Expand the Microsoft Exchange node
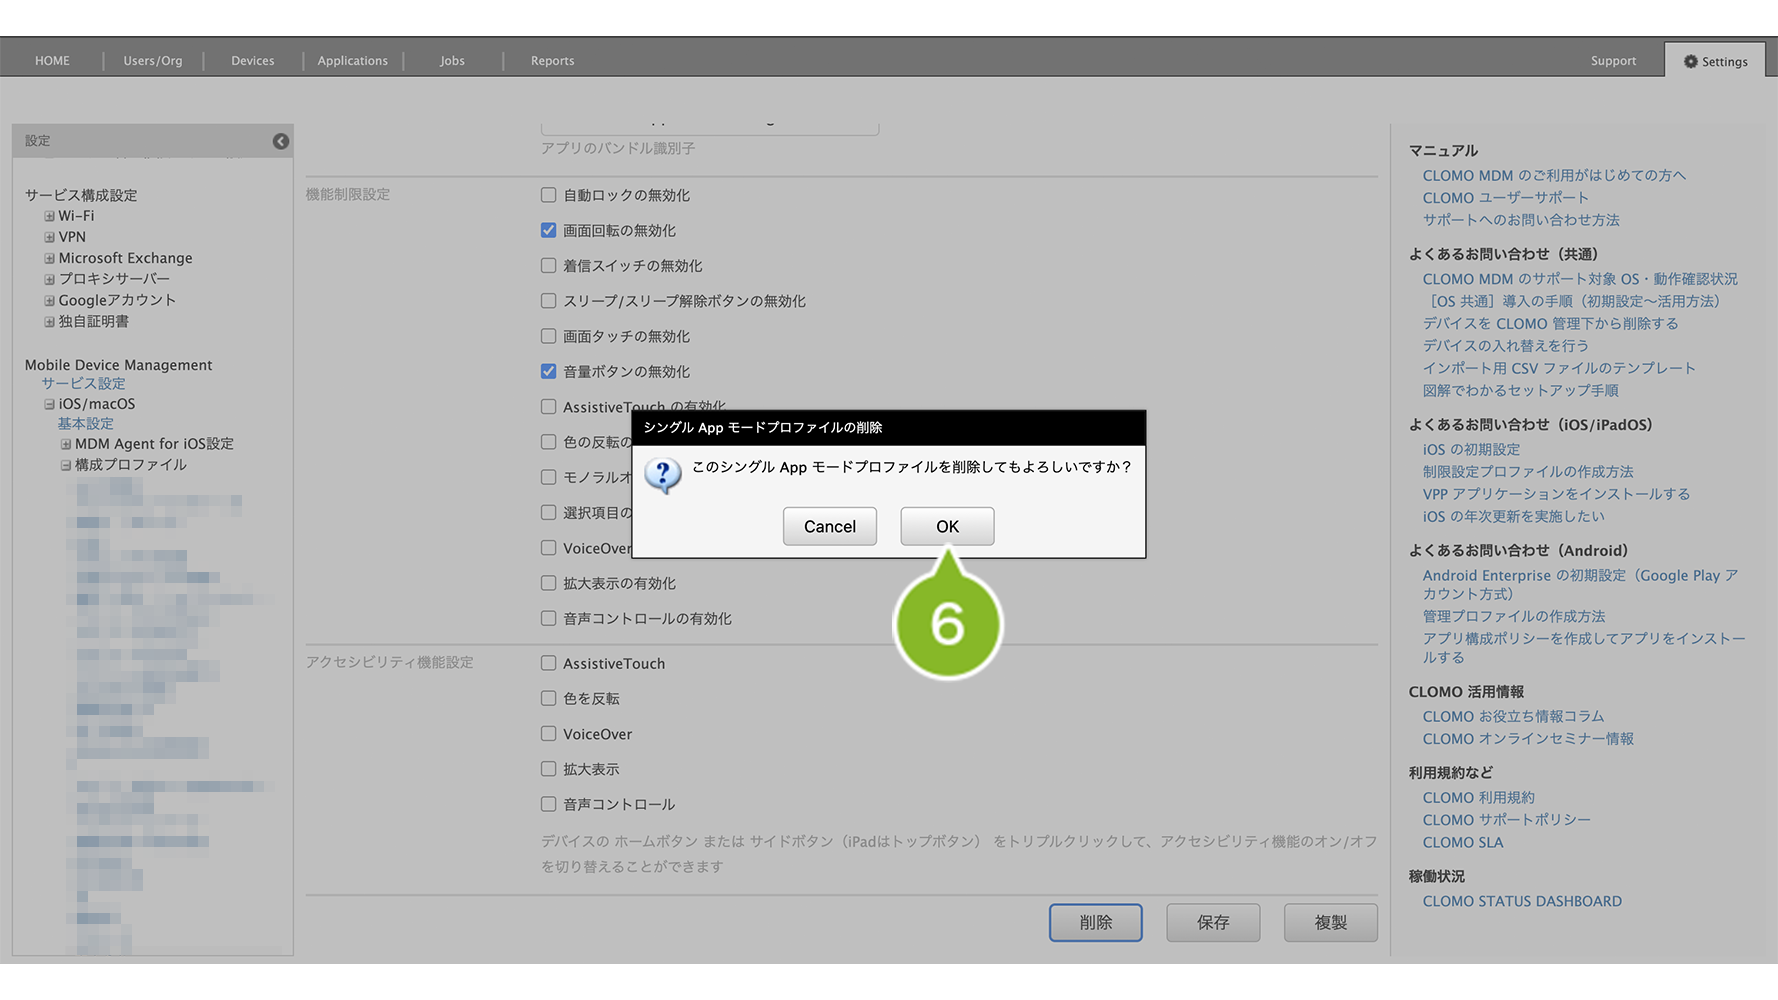Viewport: 1778px width, 1000px height. (x=49, y=258)
